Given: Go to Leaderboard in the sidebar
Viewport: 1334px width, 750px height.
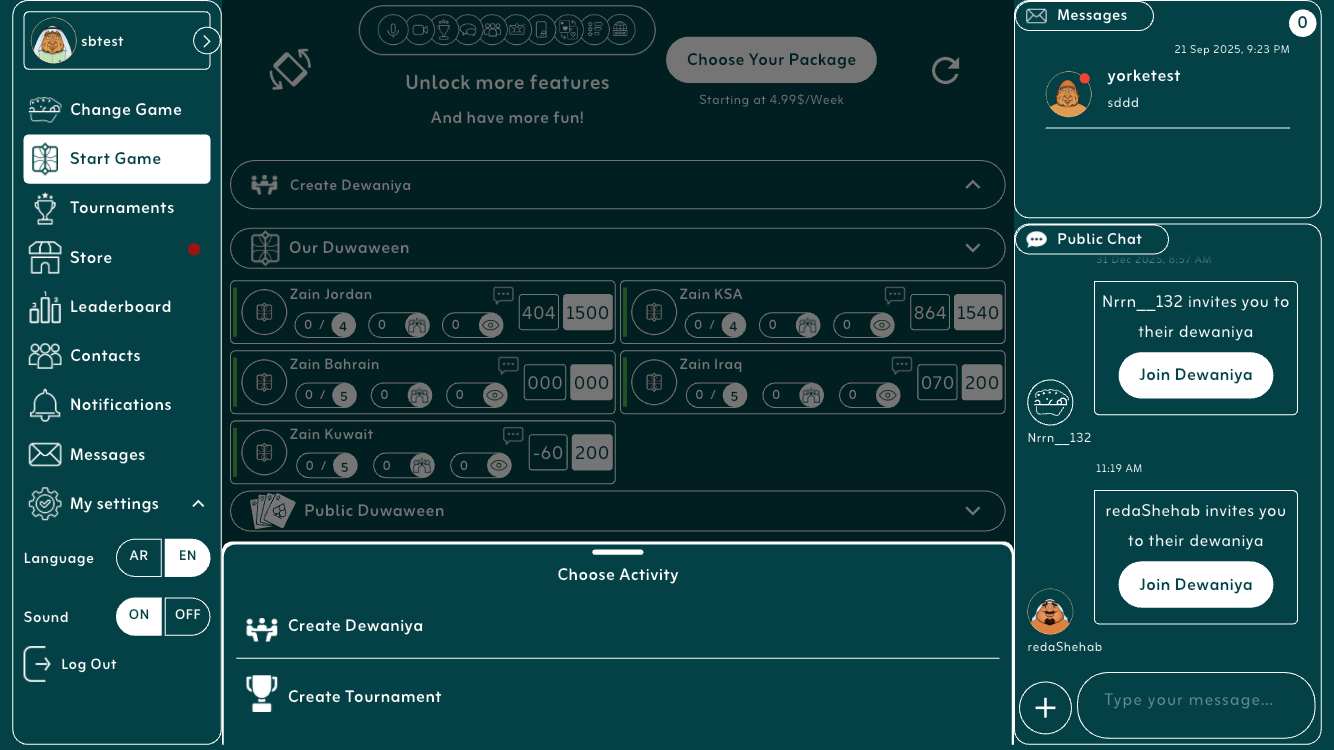Looking at the screenshot, I should [120, 307].
